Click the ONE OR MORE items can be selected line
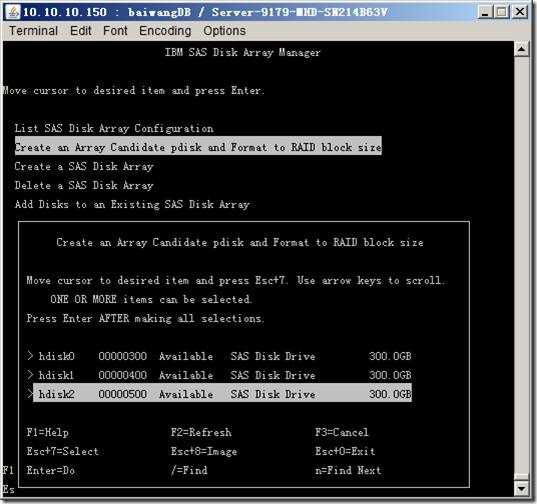 [x=151, y=299]
